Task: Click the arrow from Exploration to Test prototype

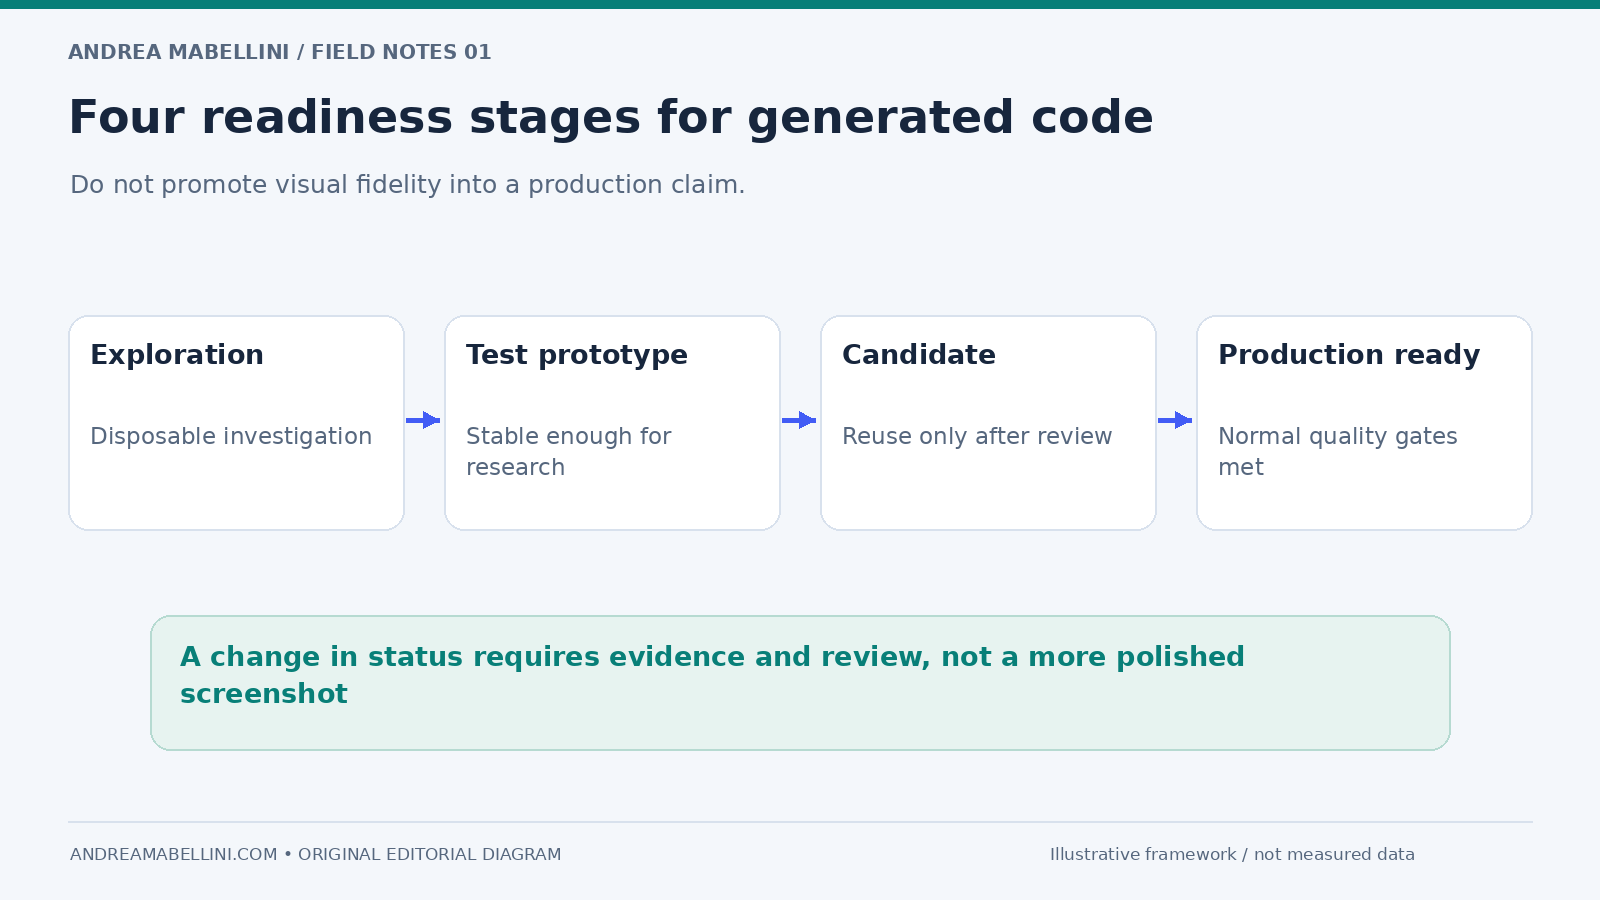Action: coord(423,420)
